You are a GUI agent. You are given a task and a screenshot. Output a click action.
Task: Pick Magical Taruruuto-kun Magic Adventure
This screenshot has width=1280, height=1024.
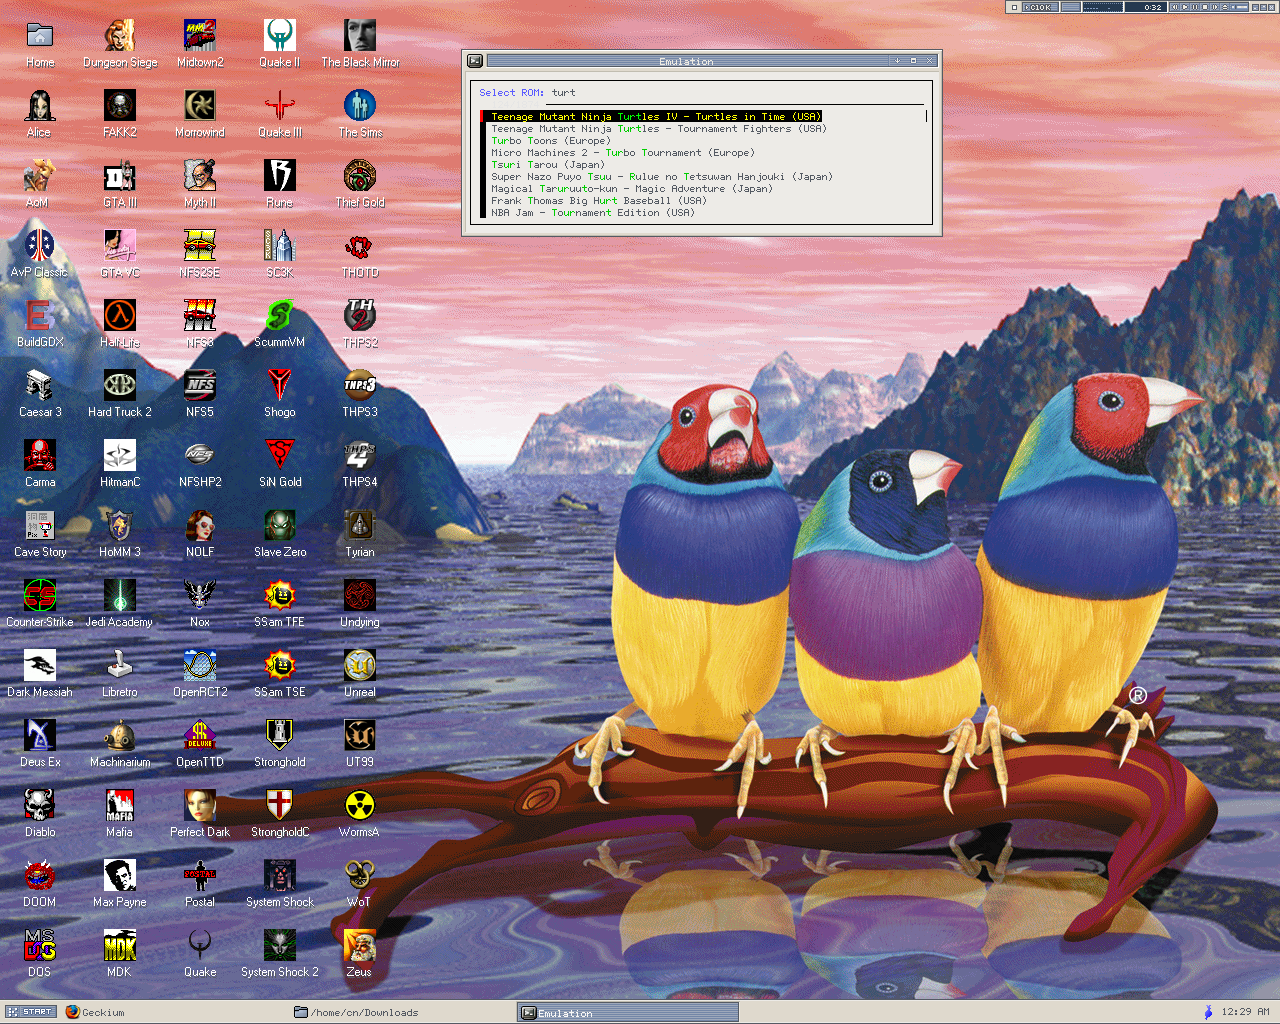[x=632, y=189]
